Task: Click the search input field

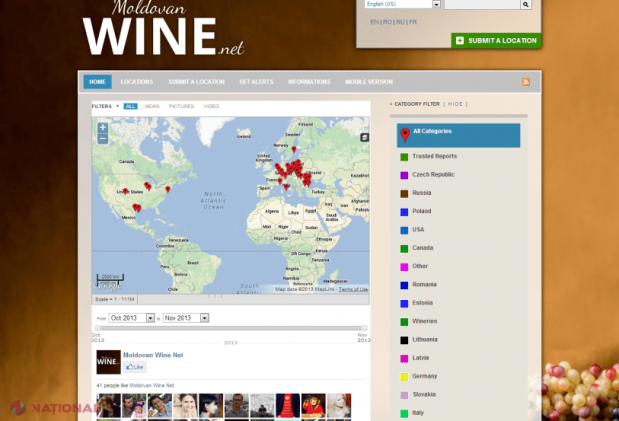Action: (x=482, y=4)
